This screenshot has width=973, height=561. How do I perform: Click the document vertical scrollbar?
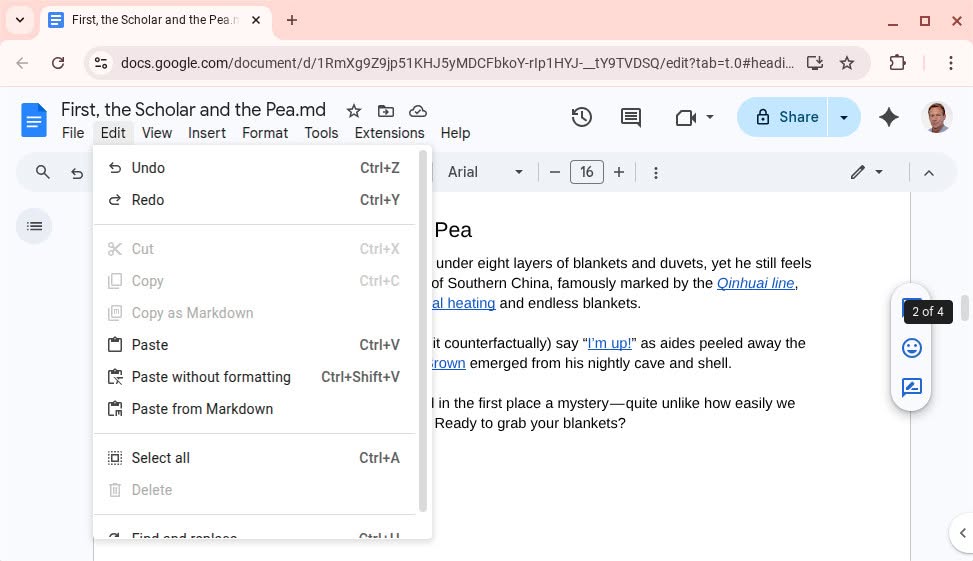[x=965, y=308]
